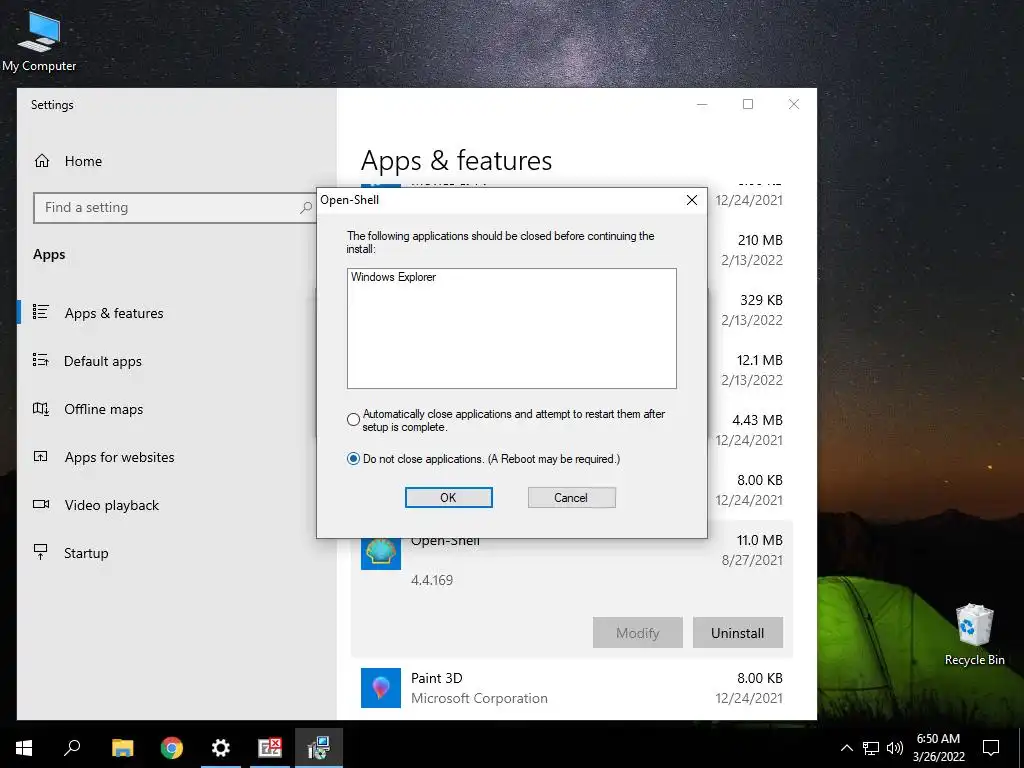Image resolution: width=1024 pixels, height=768 pixels.
Task: Select 'Do not close applications' radio option
Action: coord(353,459)
